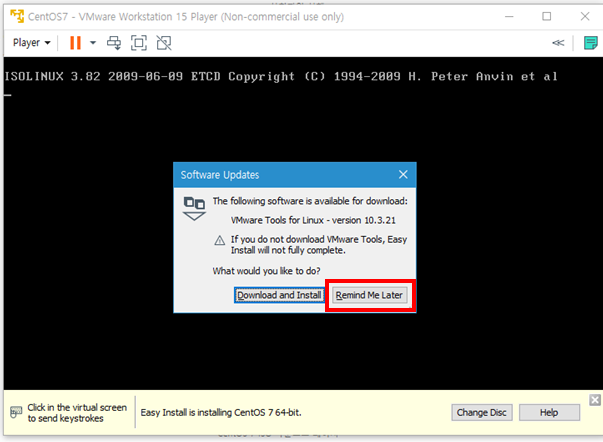Expand the power options dropdown arrow
This screenshot has height=442, width=603.
93,43
